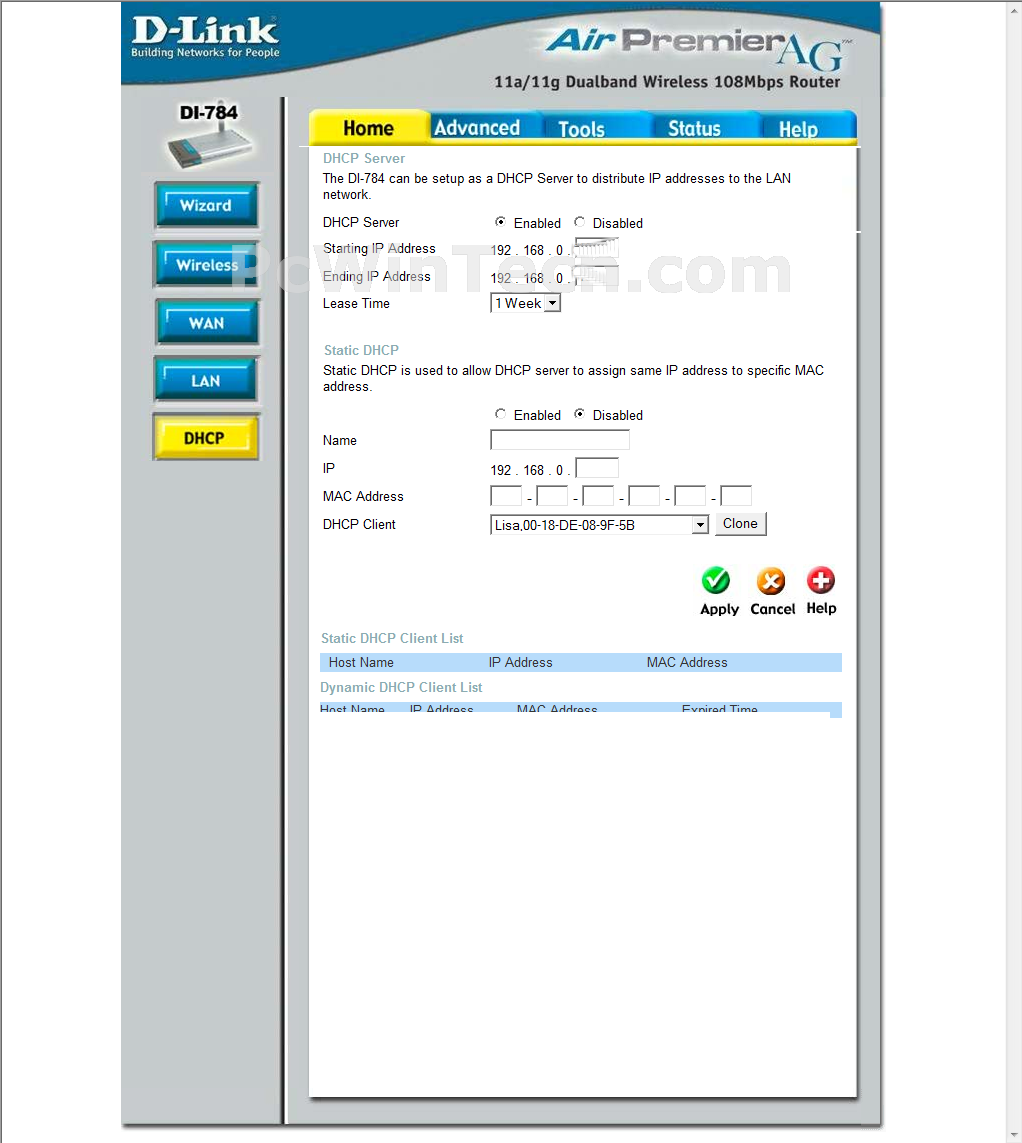The image size is (1022, 1143).
Task: Click the second MAC Address octet field
Action: click(552, 496)
